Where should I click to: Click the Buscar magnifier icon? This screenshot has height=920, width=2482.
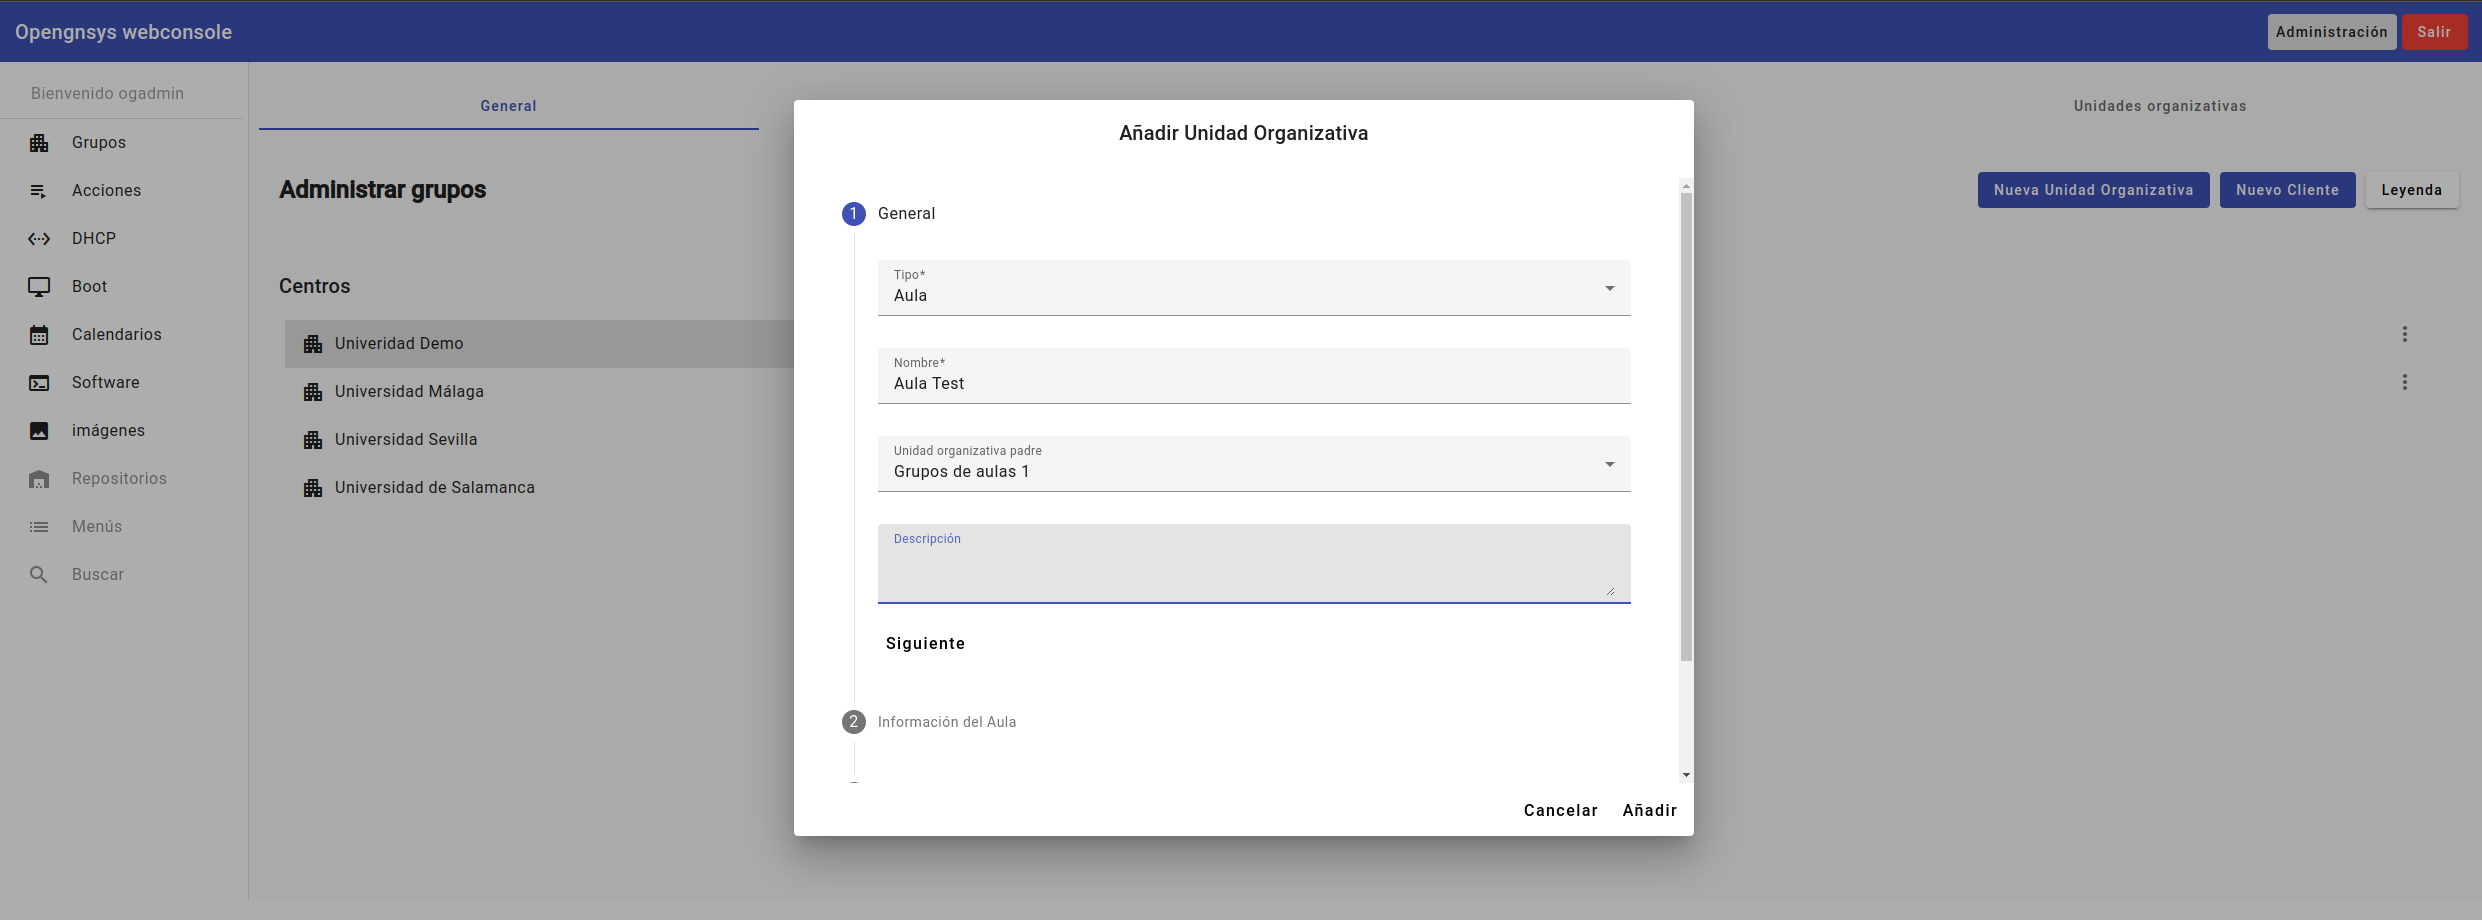pos(39,575)
